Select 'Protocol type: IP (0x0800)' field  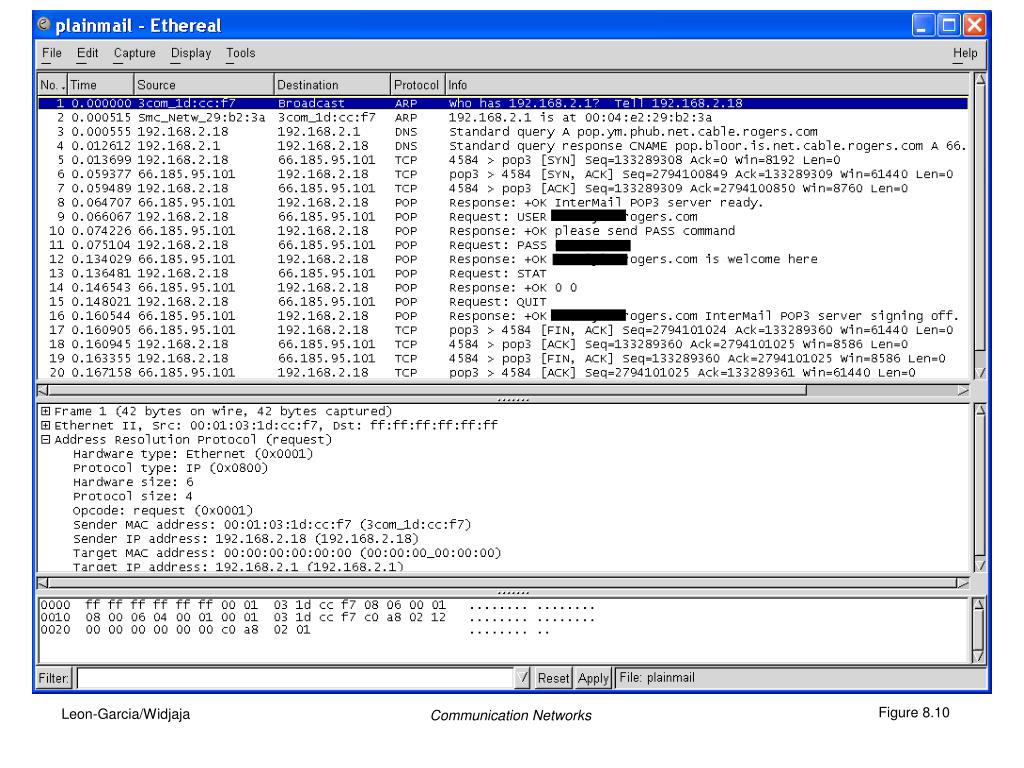click(170, 468)
